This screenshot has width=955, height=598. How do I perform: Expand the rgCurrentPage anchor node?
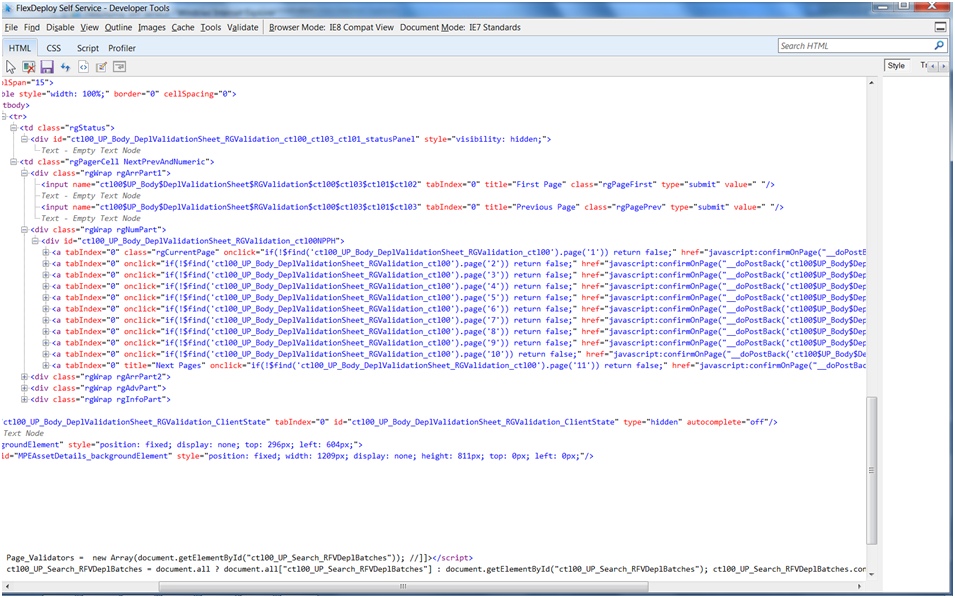click(x=46, y=252)
